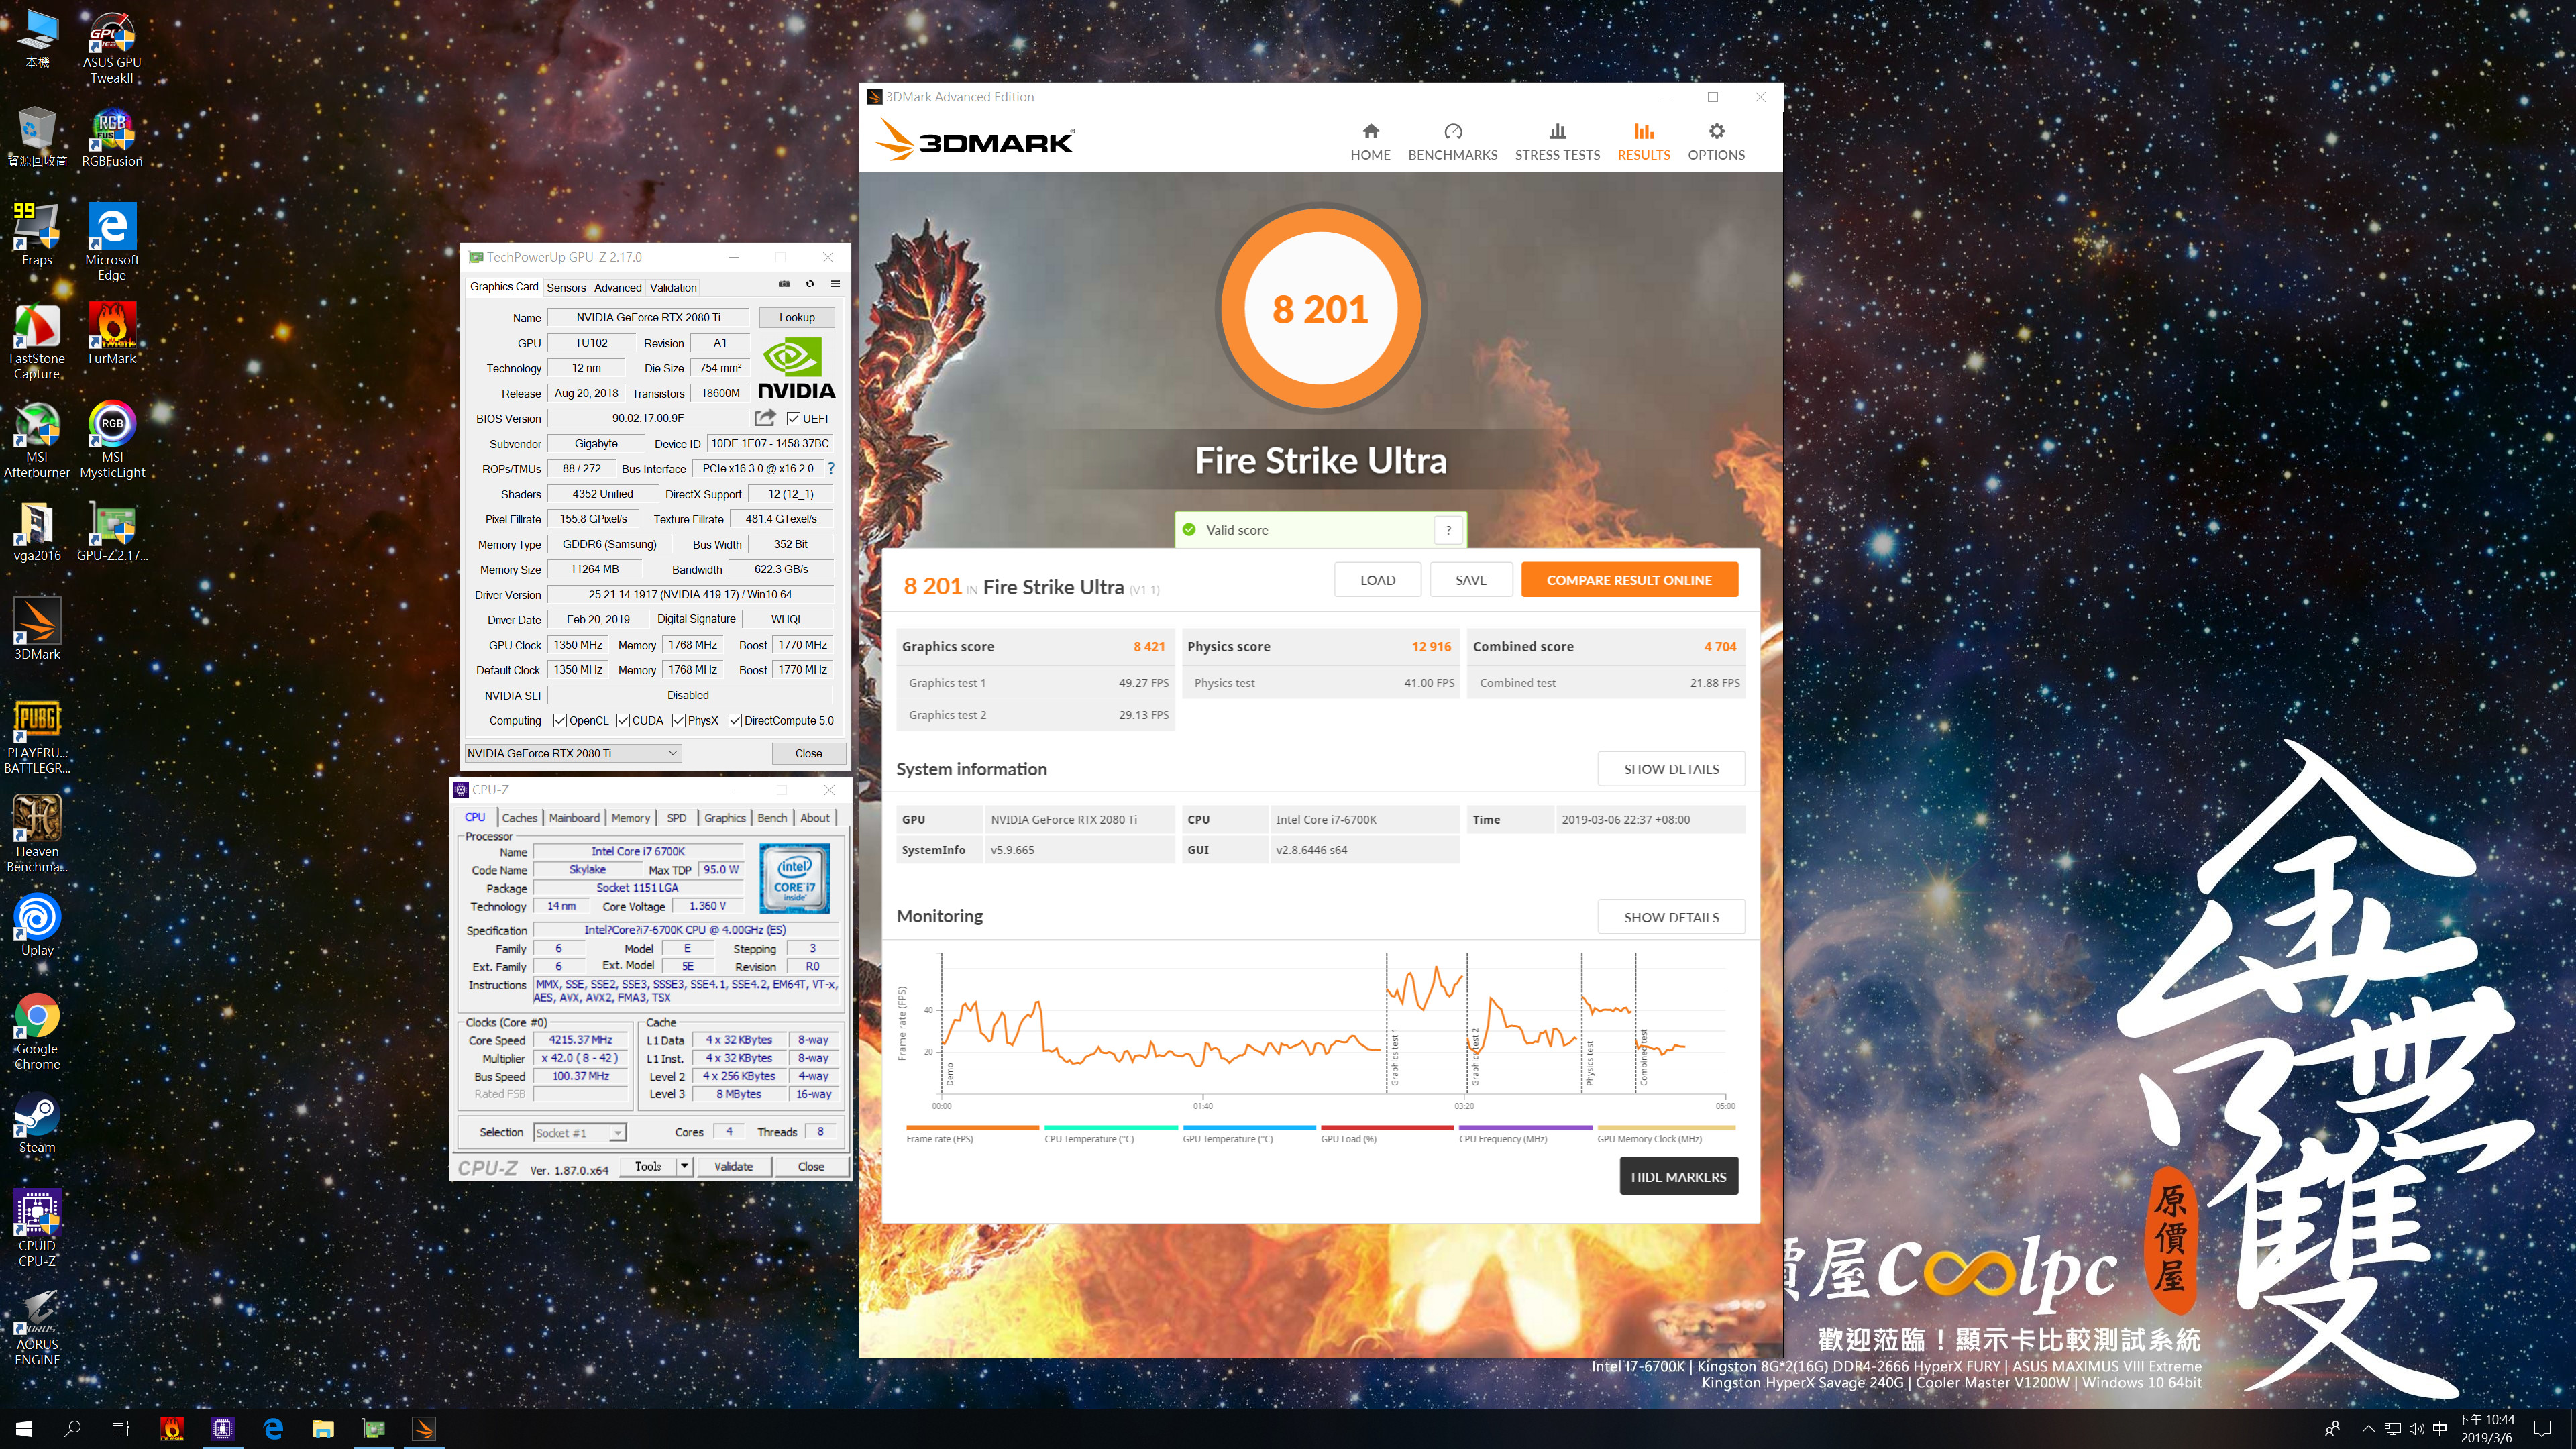The height and width of the screenshot is (1449, 2576).
Task: Open 3DMark OPTIONS section
Action: [1716, 142]
